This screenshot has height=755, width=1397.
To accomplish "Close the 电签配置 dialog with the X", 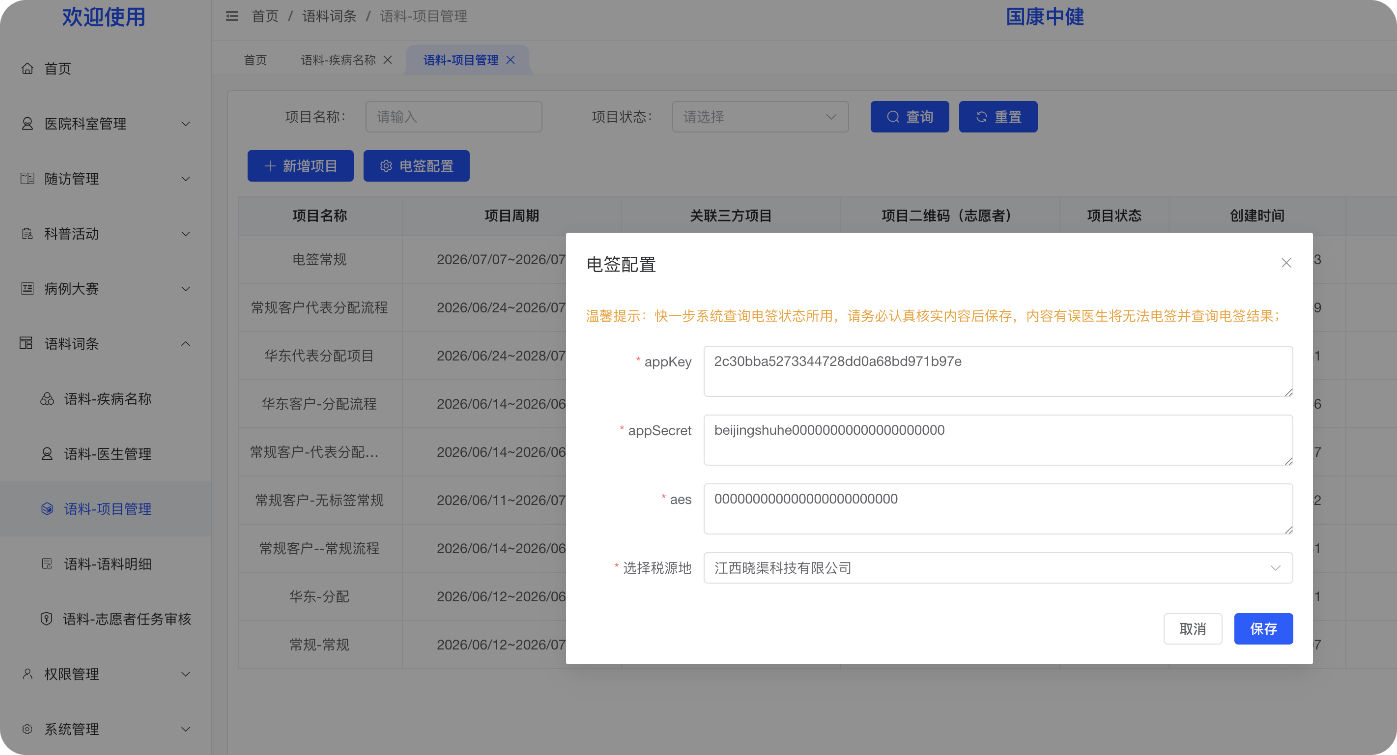I will tap(1287, 263).
